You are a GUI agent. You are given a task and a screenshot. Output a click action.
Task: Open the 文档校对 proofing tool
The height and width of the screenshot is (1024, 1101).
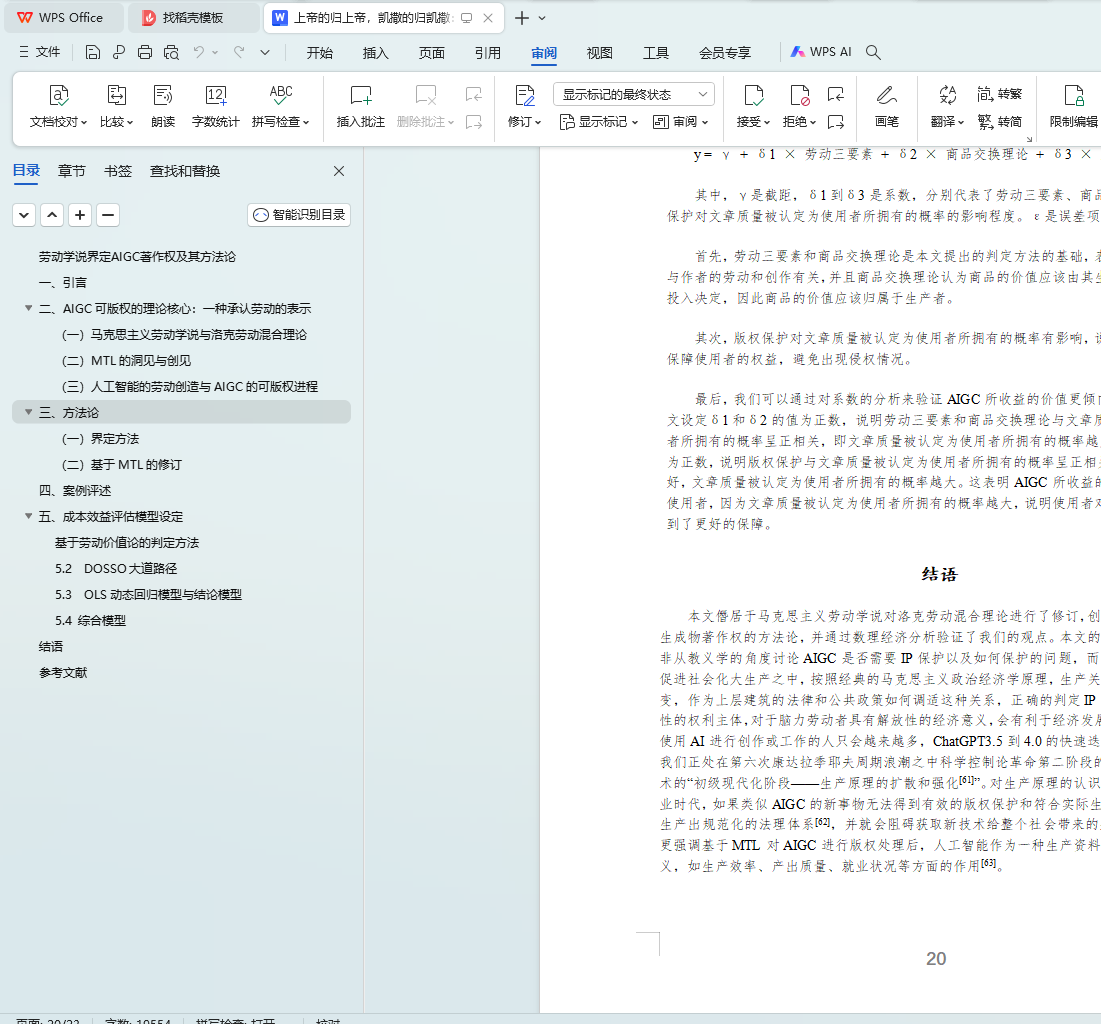point(58,106)
